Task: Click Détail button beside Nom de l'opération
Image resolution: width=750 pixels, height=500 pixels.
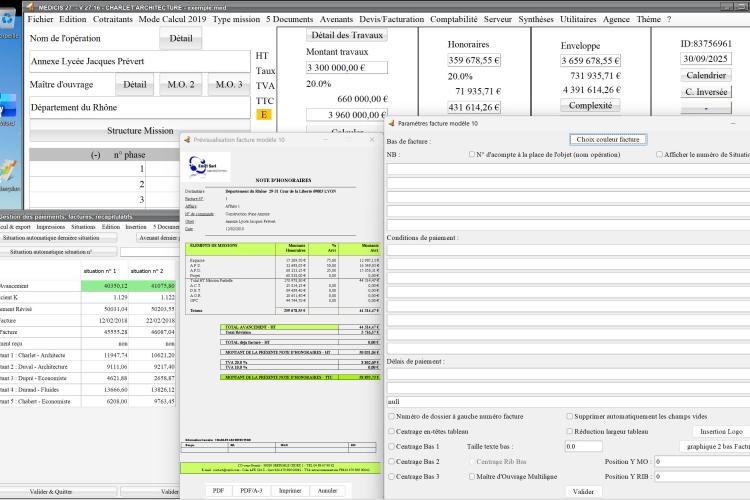Action: pyautogui.click(x=181, y=38)
